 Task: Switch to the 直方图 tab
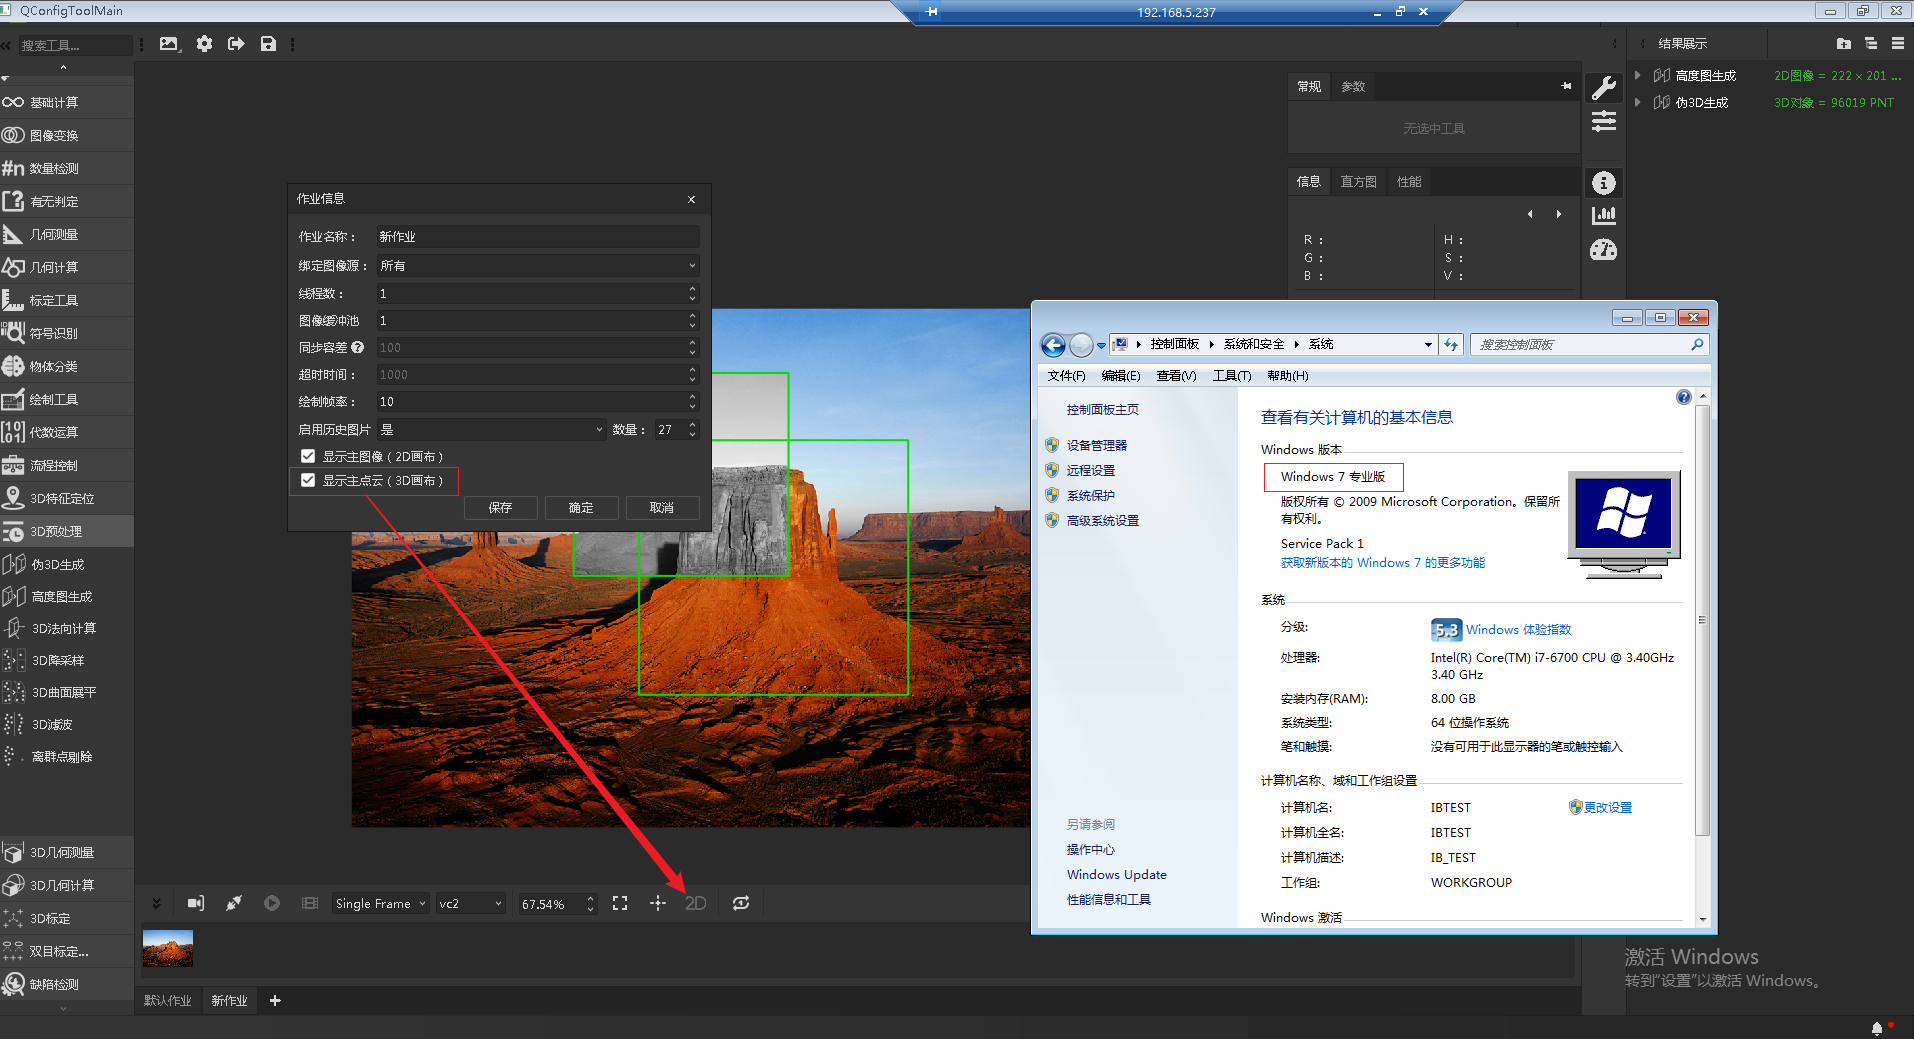tap(1358, 181)
